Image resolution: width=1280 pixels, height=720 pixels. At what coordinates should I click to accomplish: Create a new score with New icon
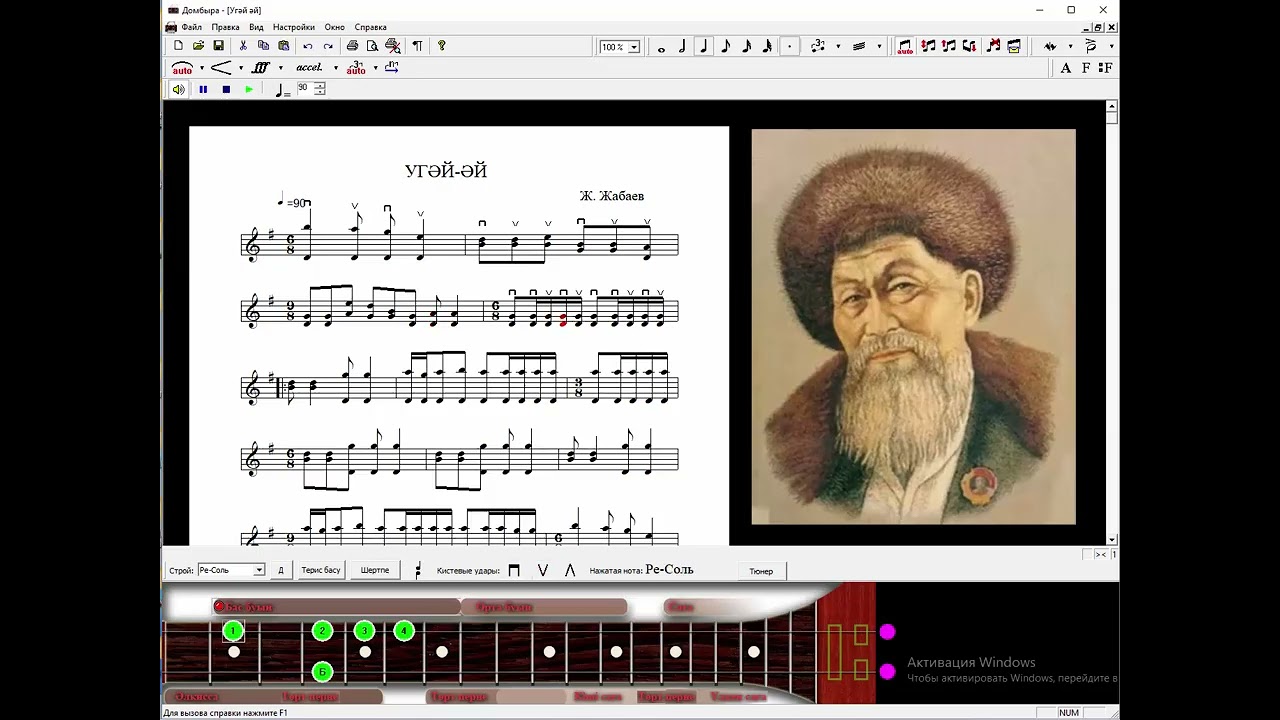tap(178, 46)
